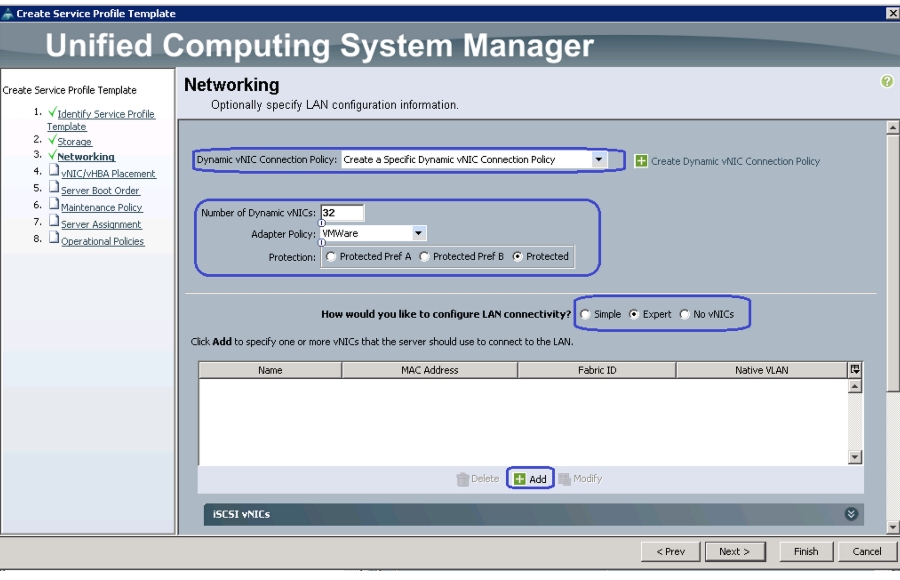Click the green help question mark icon

(887, 82)
